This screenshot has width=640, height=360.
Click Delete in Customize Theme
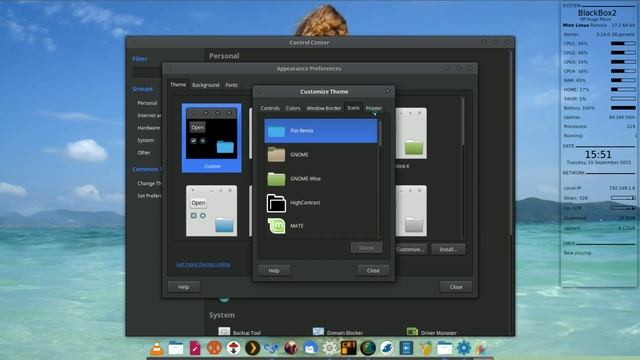(x=367, y=248)
